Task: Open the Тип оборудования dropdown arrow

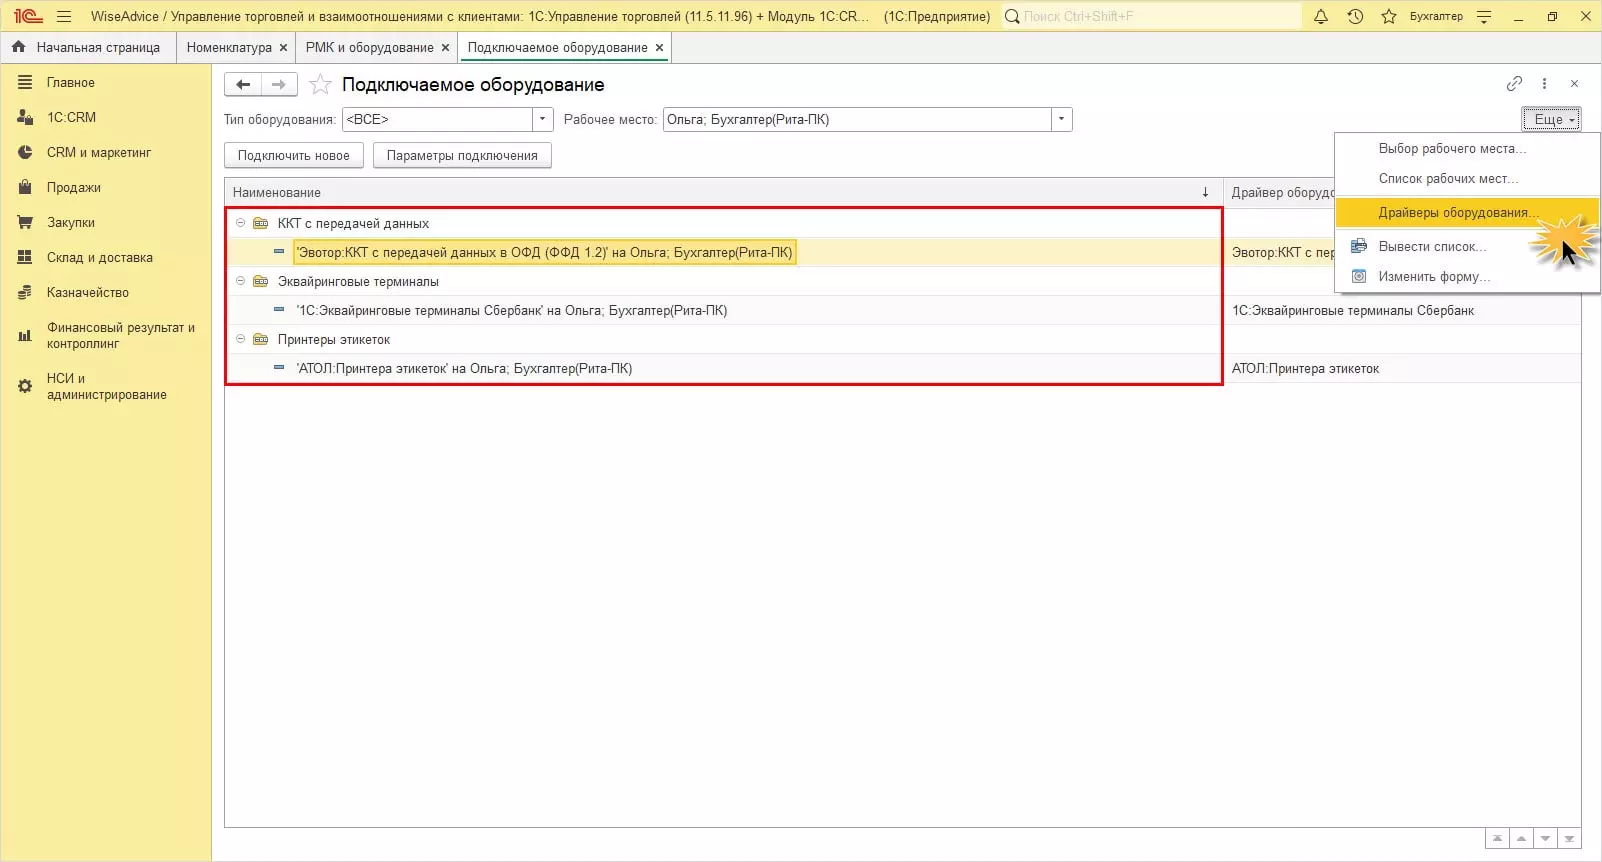Action: [x=543, y=119]
